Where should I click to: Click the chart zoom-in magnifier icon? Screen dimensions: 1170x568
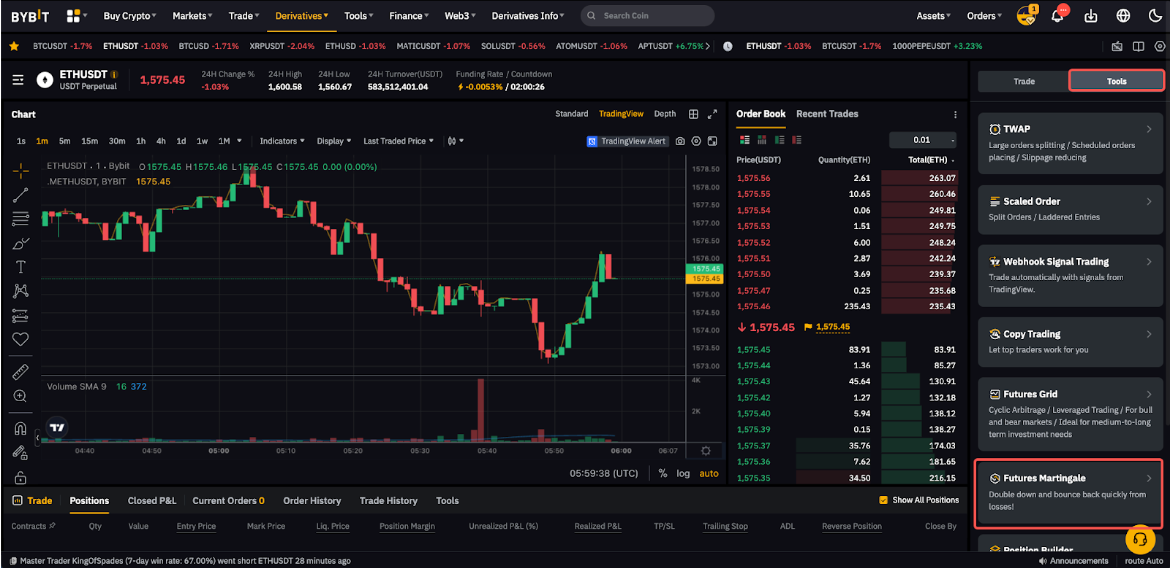pyautogui.click(x=20, y=396)
